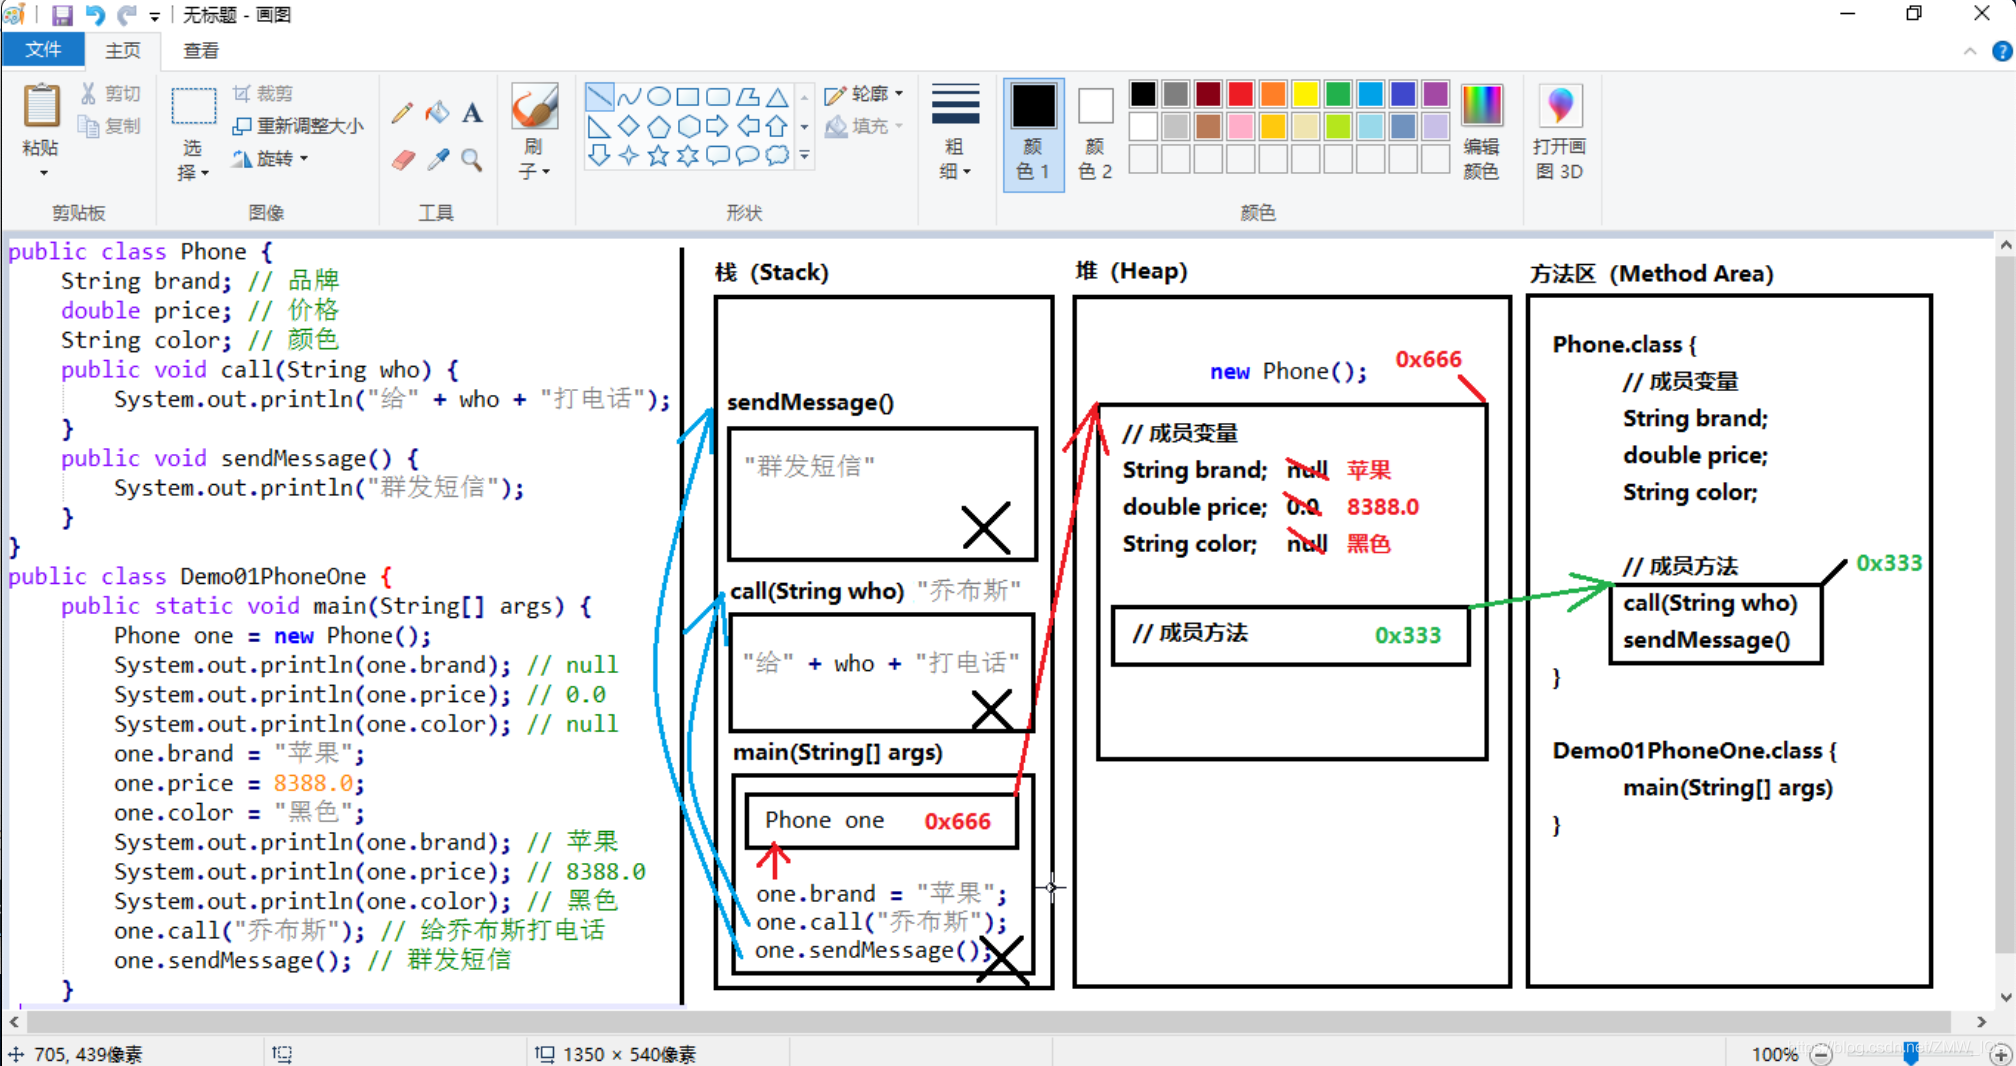This screenshot has height=1066, width=2016.
Task: Pick the black color swatch in palette
Action: pos(1143,94)
